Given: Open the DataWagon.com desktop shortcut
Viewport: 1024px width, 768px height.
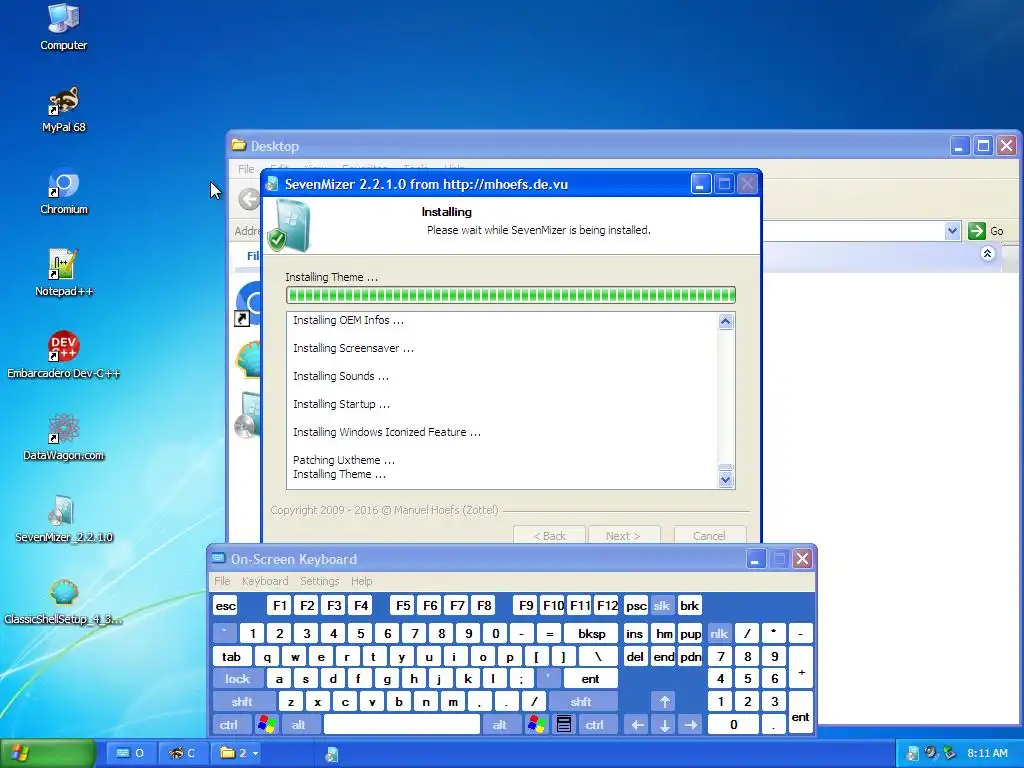Looking at the screenshot, I should [63, 437].
